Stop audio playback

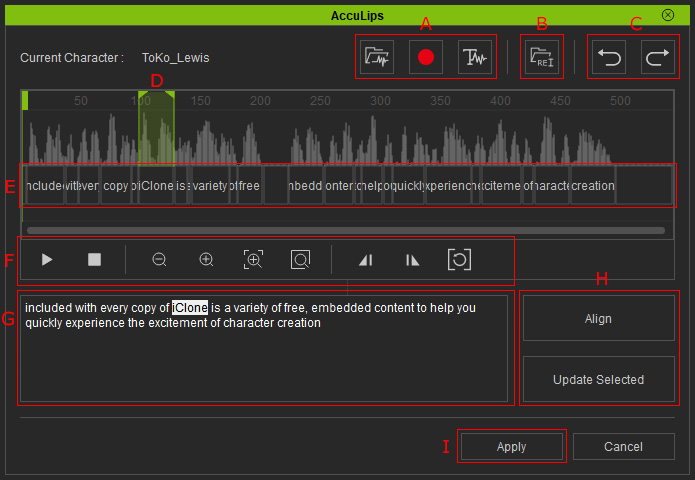point(94,259)
